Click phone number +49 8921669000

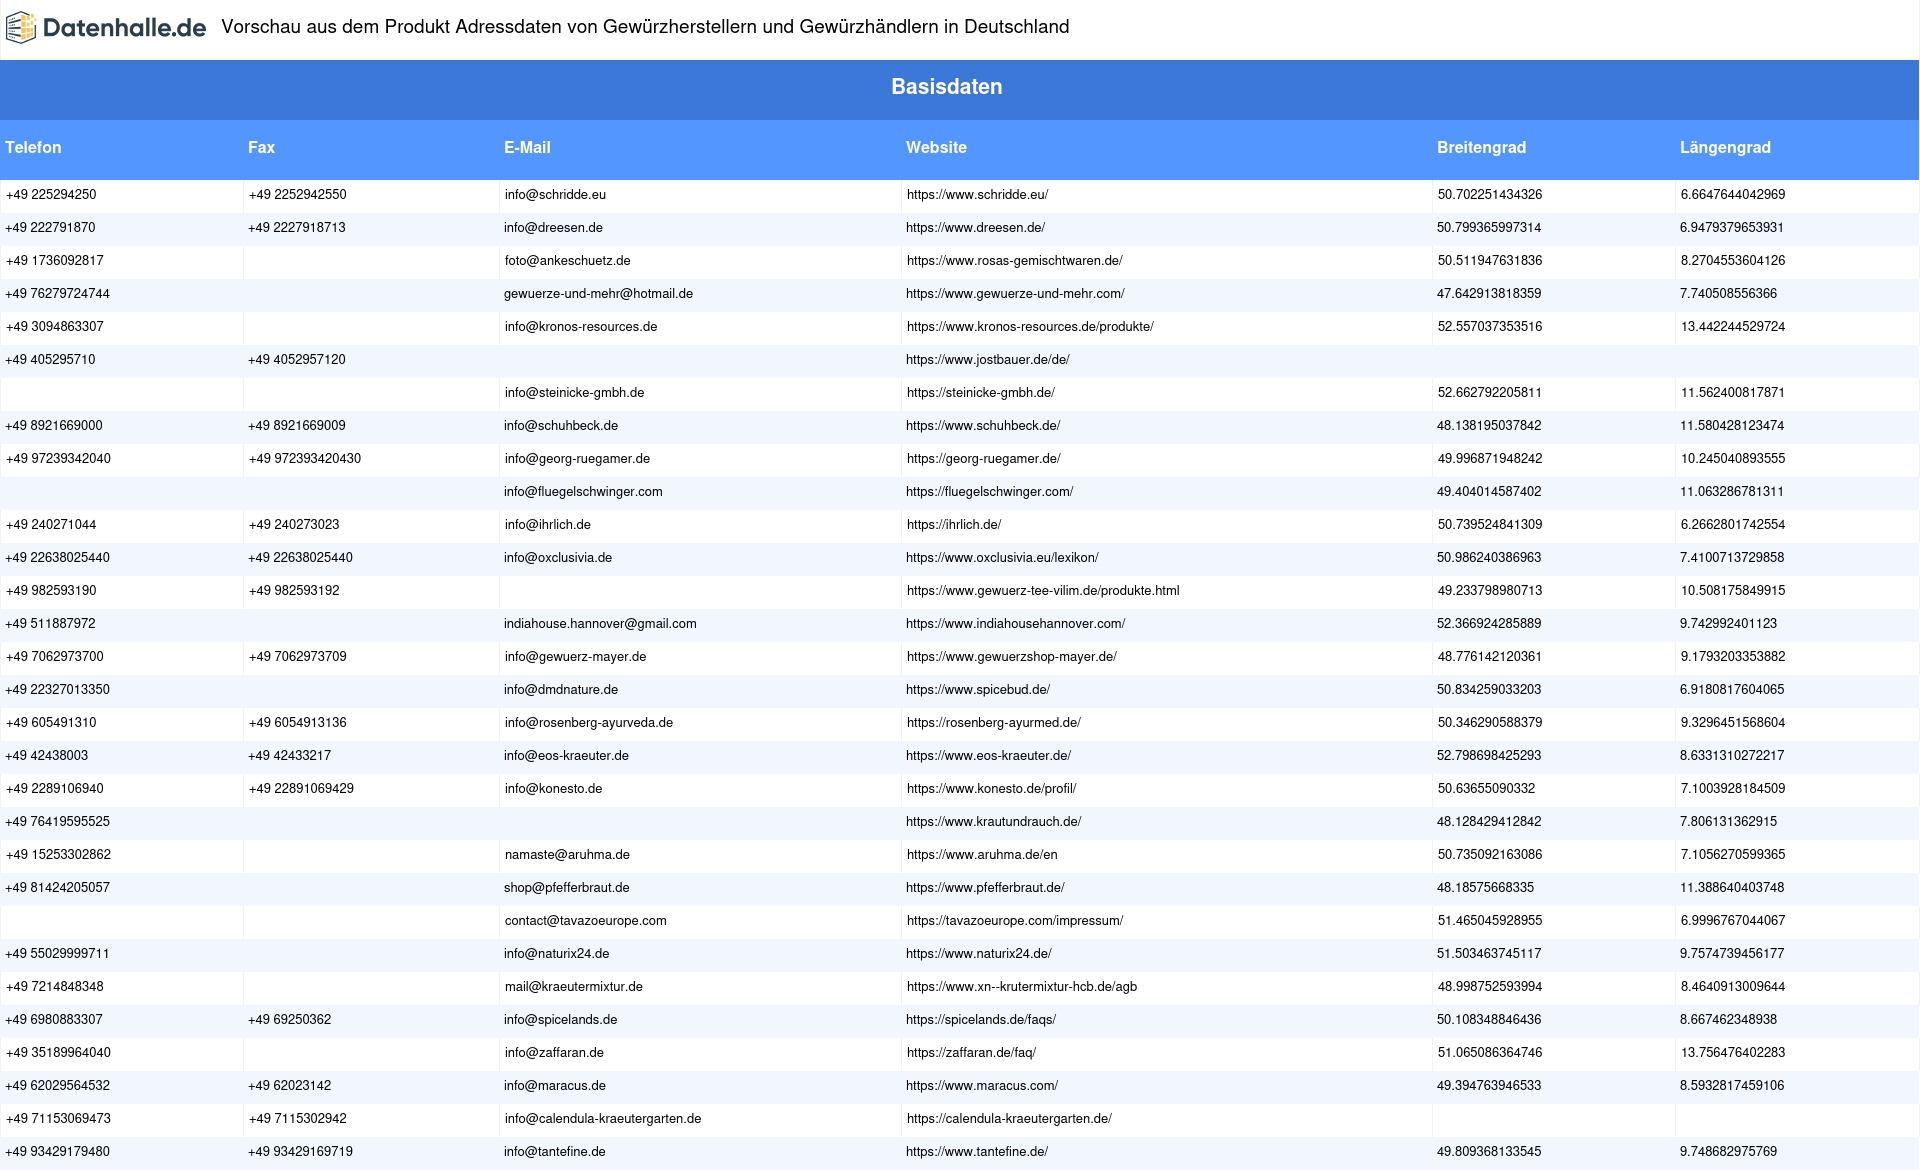click(54, 426)
